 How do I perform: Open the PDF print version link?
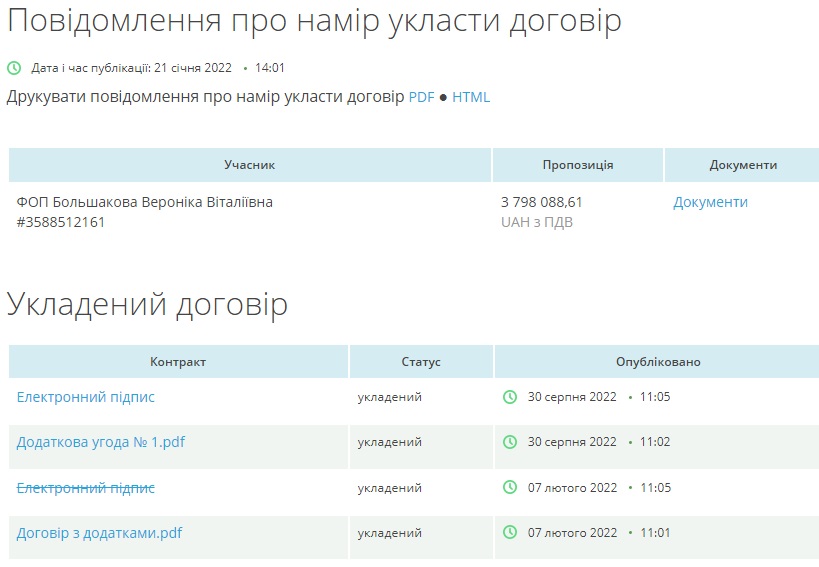tap(421, 97)
